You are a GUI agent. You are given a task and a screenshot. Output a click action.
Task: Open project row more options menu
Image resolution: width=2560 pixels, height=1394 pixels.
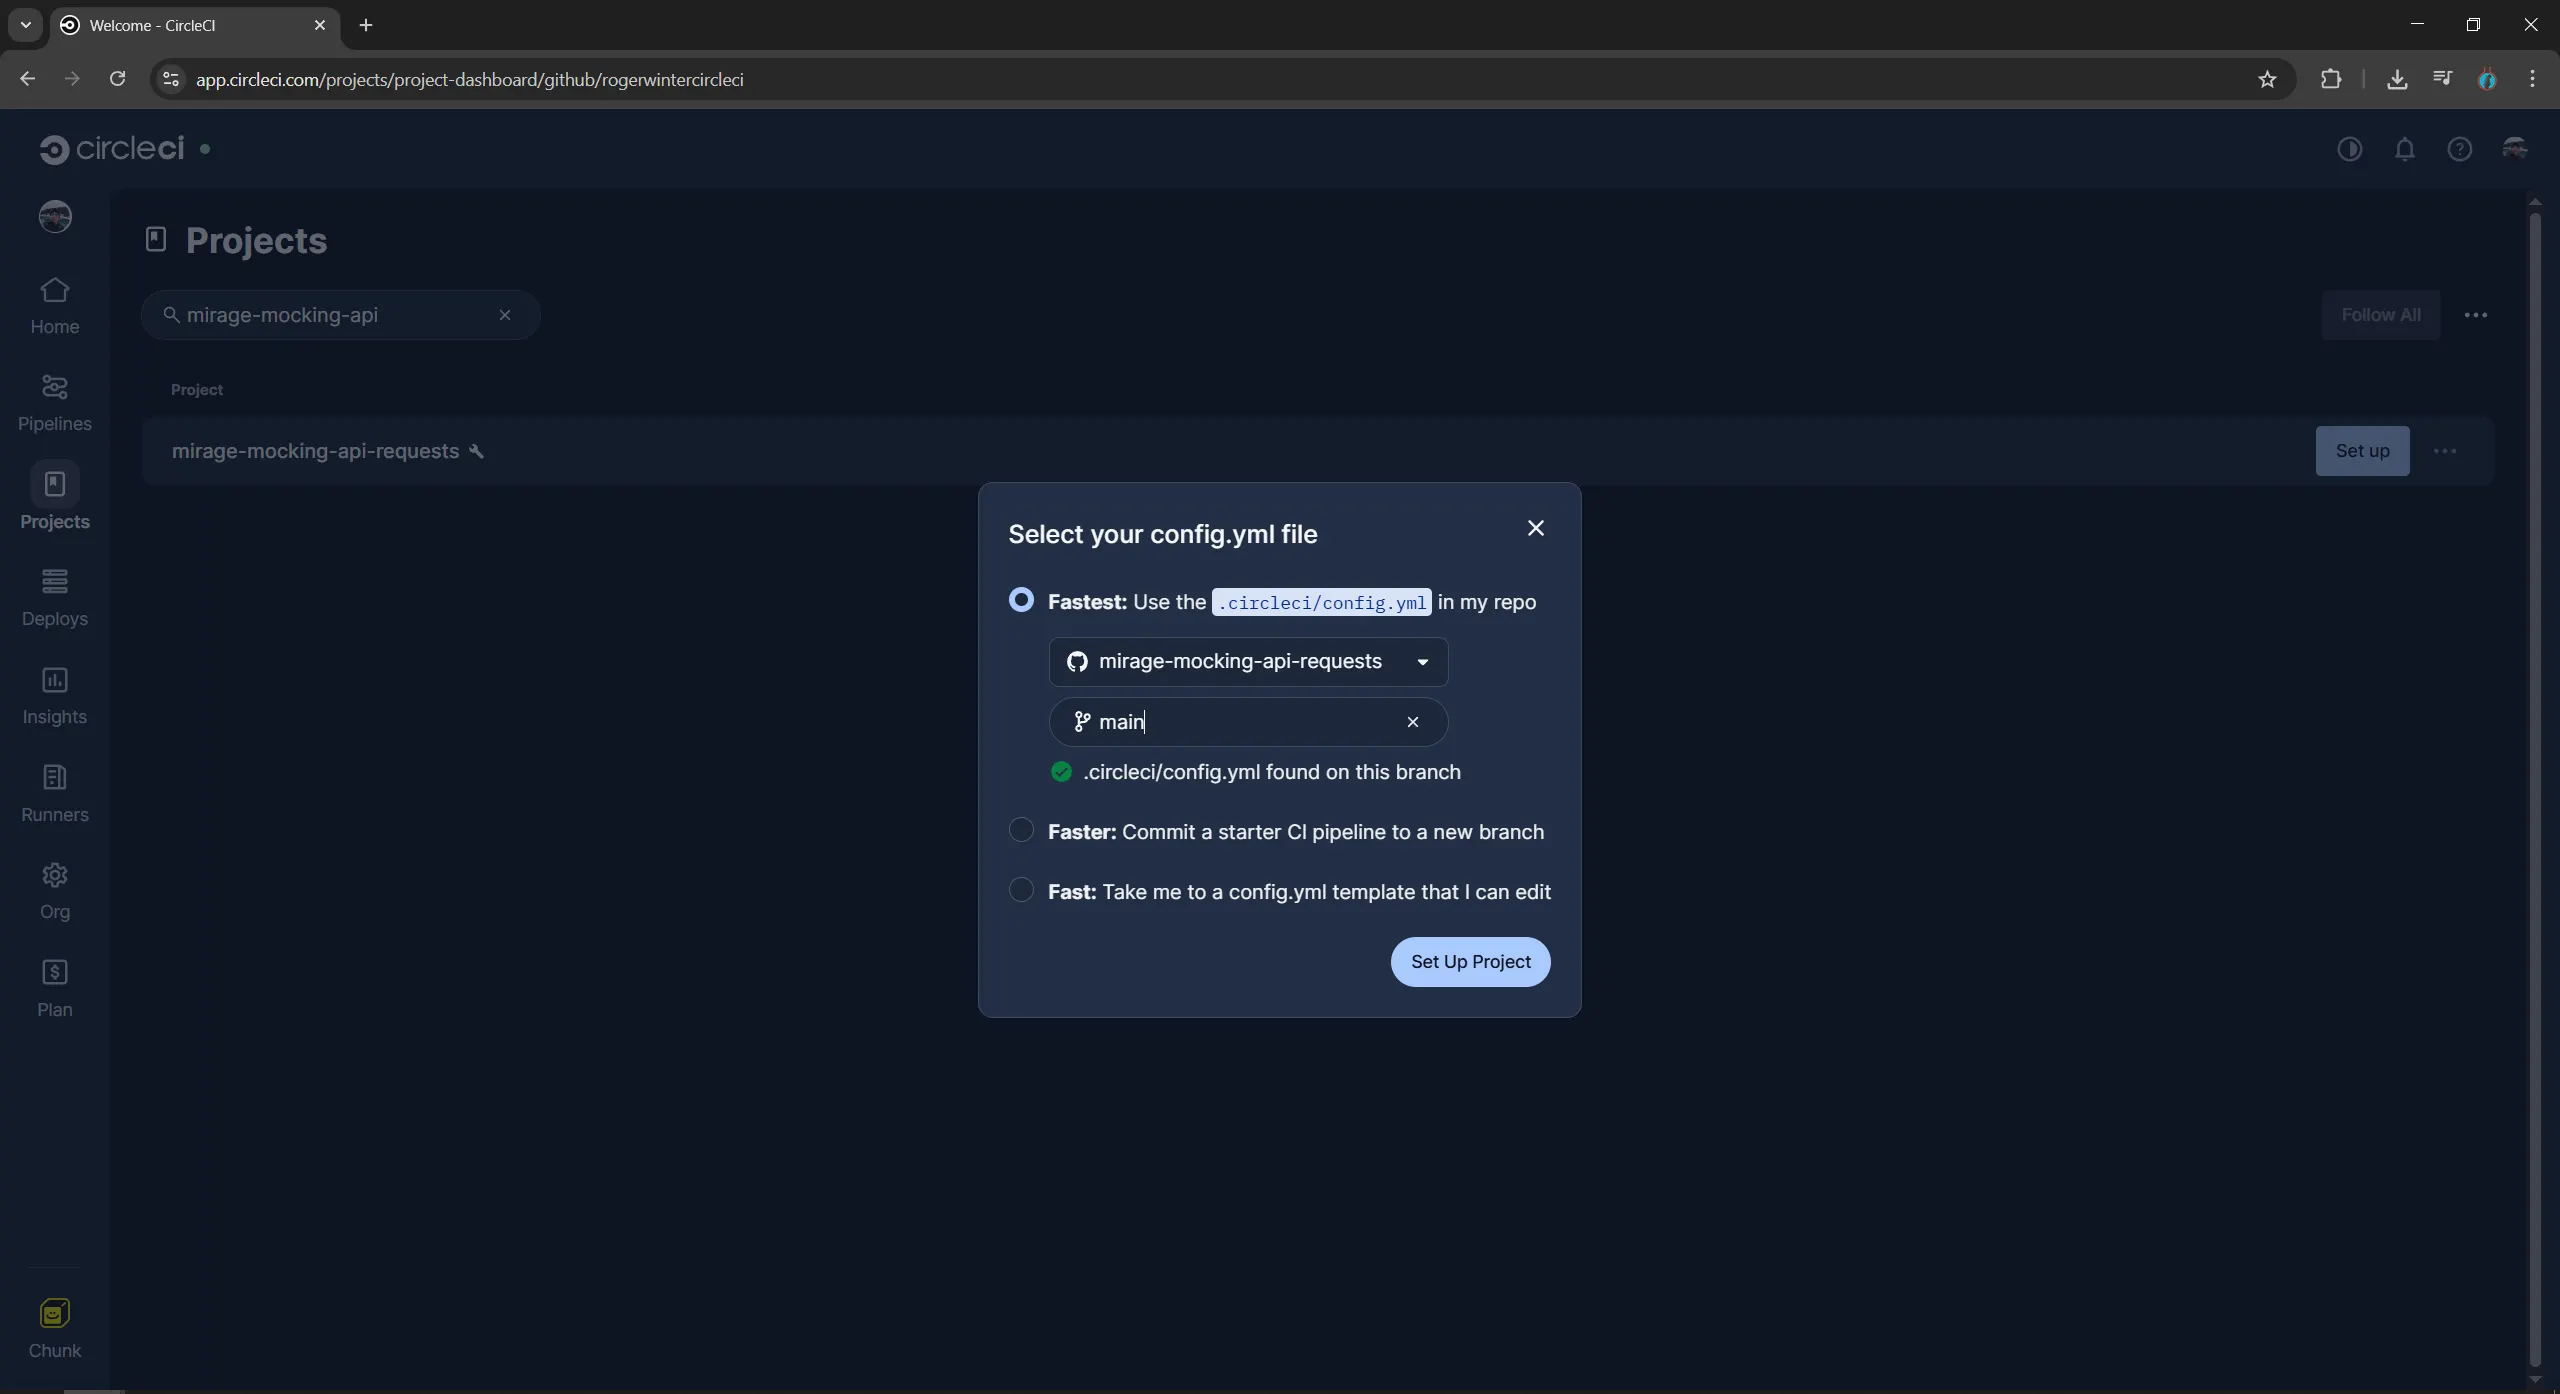click(2444, 451)
